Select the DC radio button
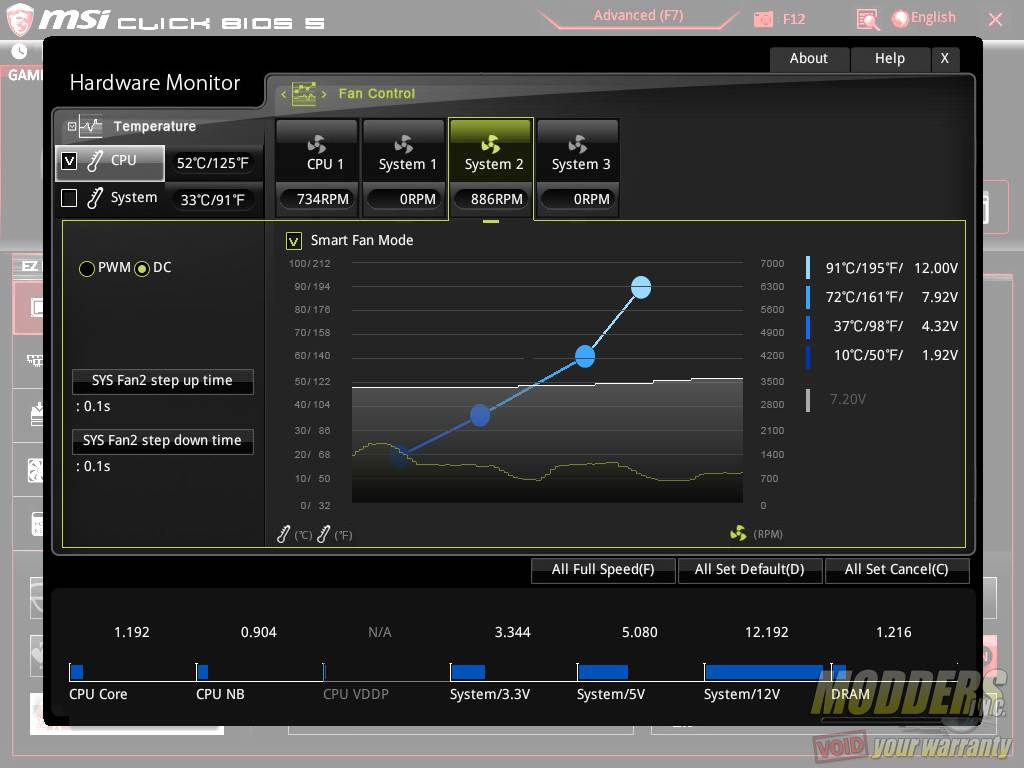The width and height of the screenshot is (1024, 768). [x=142, y=268]
